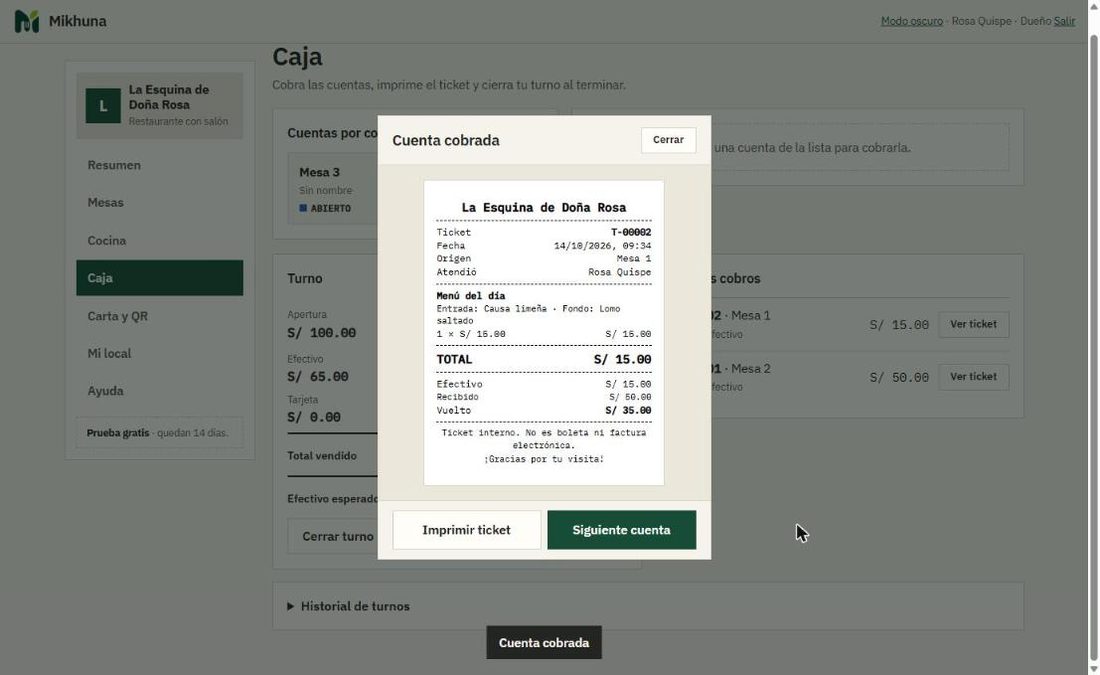Open the Resumen section
The width and height of the screenshot is (1100, 675).
[159, 165]
